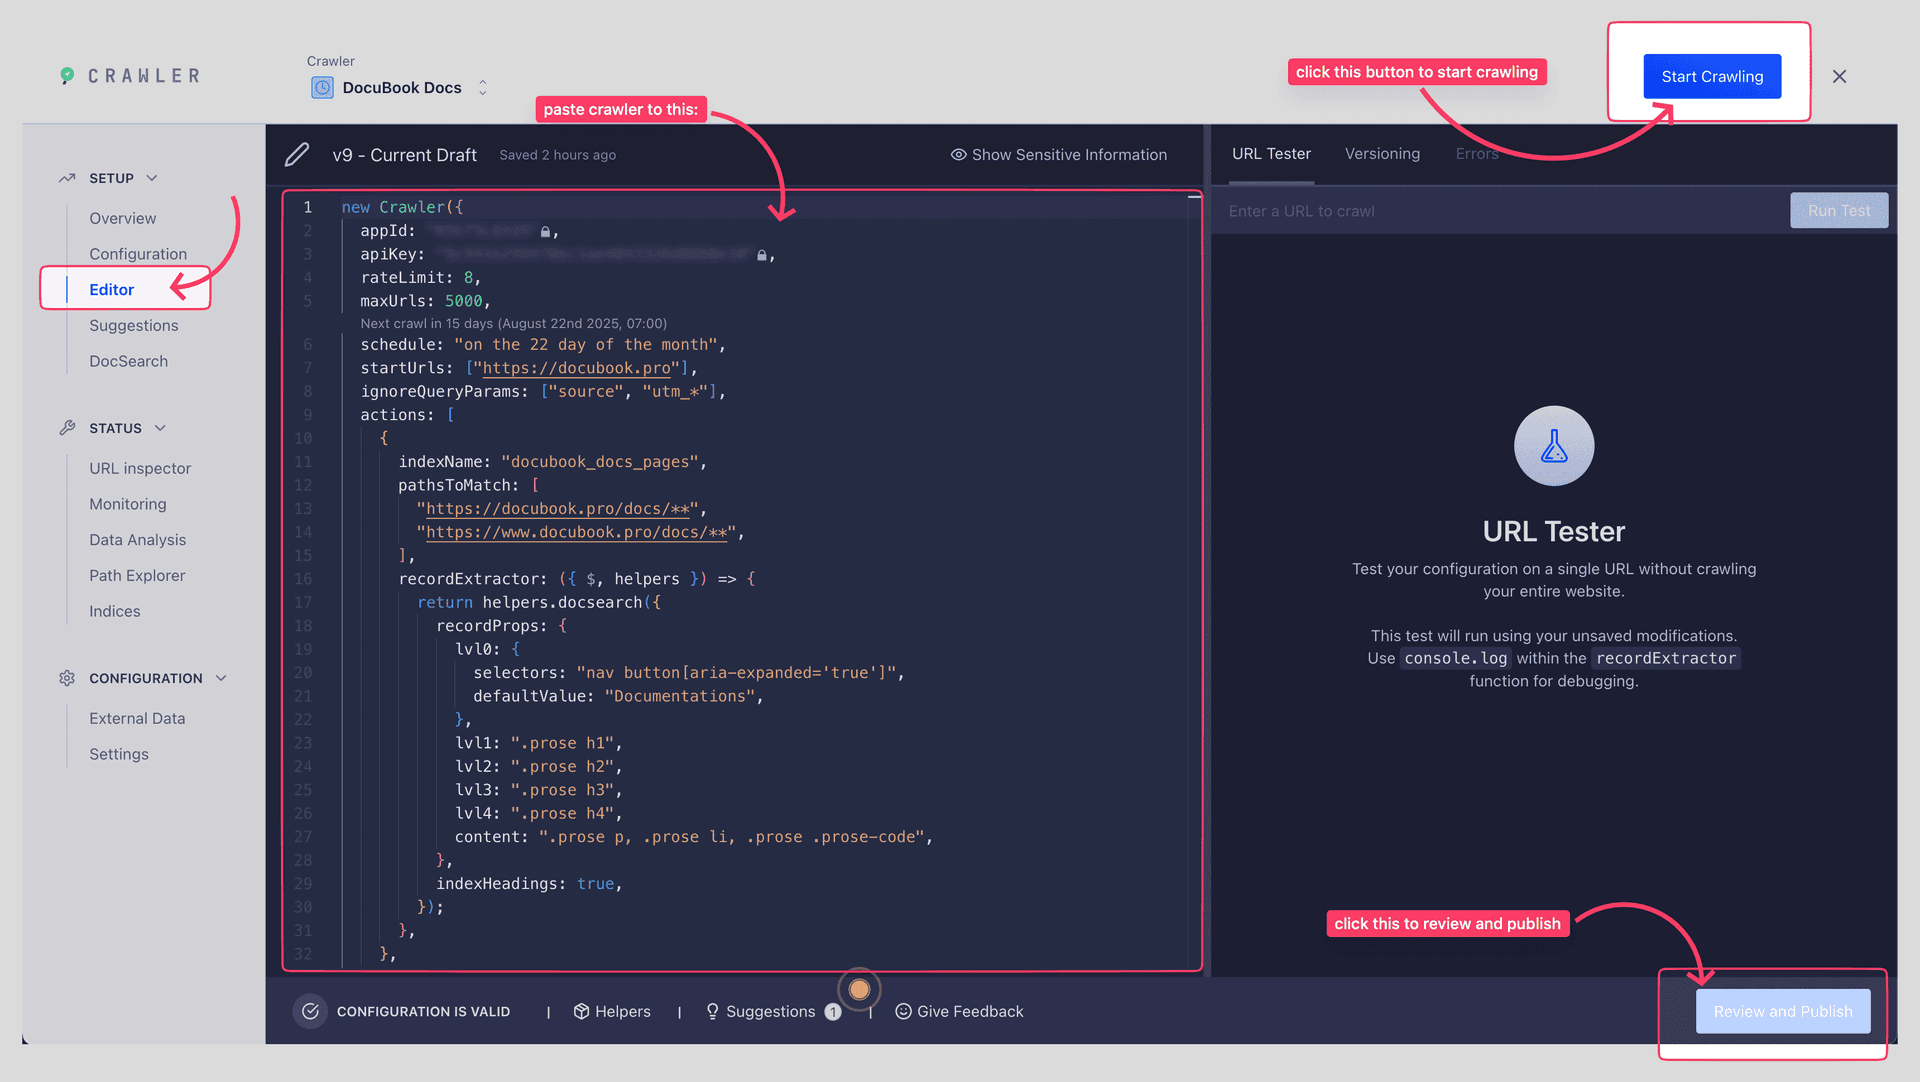Toggle Show Sensitive Information

point(1058,154)
